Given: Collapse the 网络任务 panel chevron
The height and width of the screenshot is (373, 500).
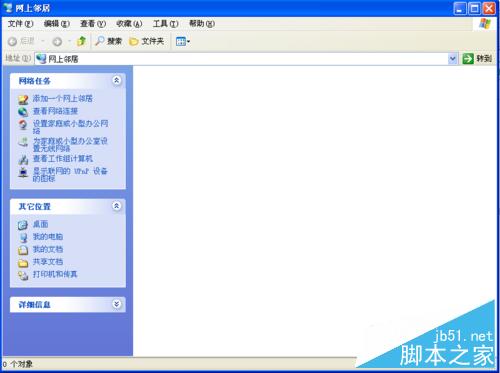Looking at the screenshot, I should click(116, 80).
